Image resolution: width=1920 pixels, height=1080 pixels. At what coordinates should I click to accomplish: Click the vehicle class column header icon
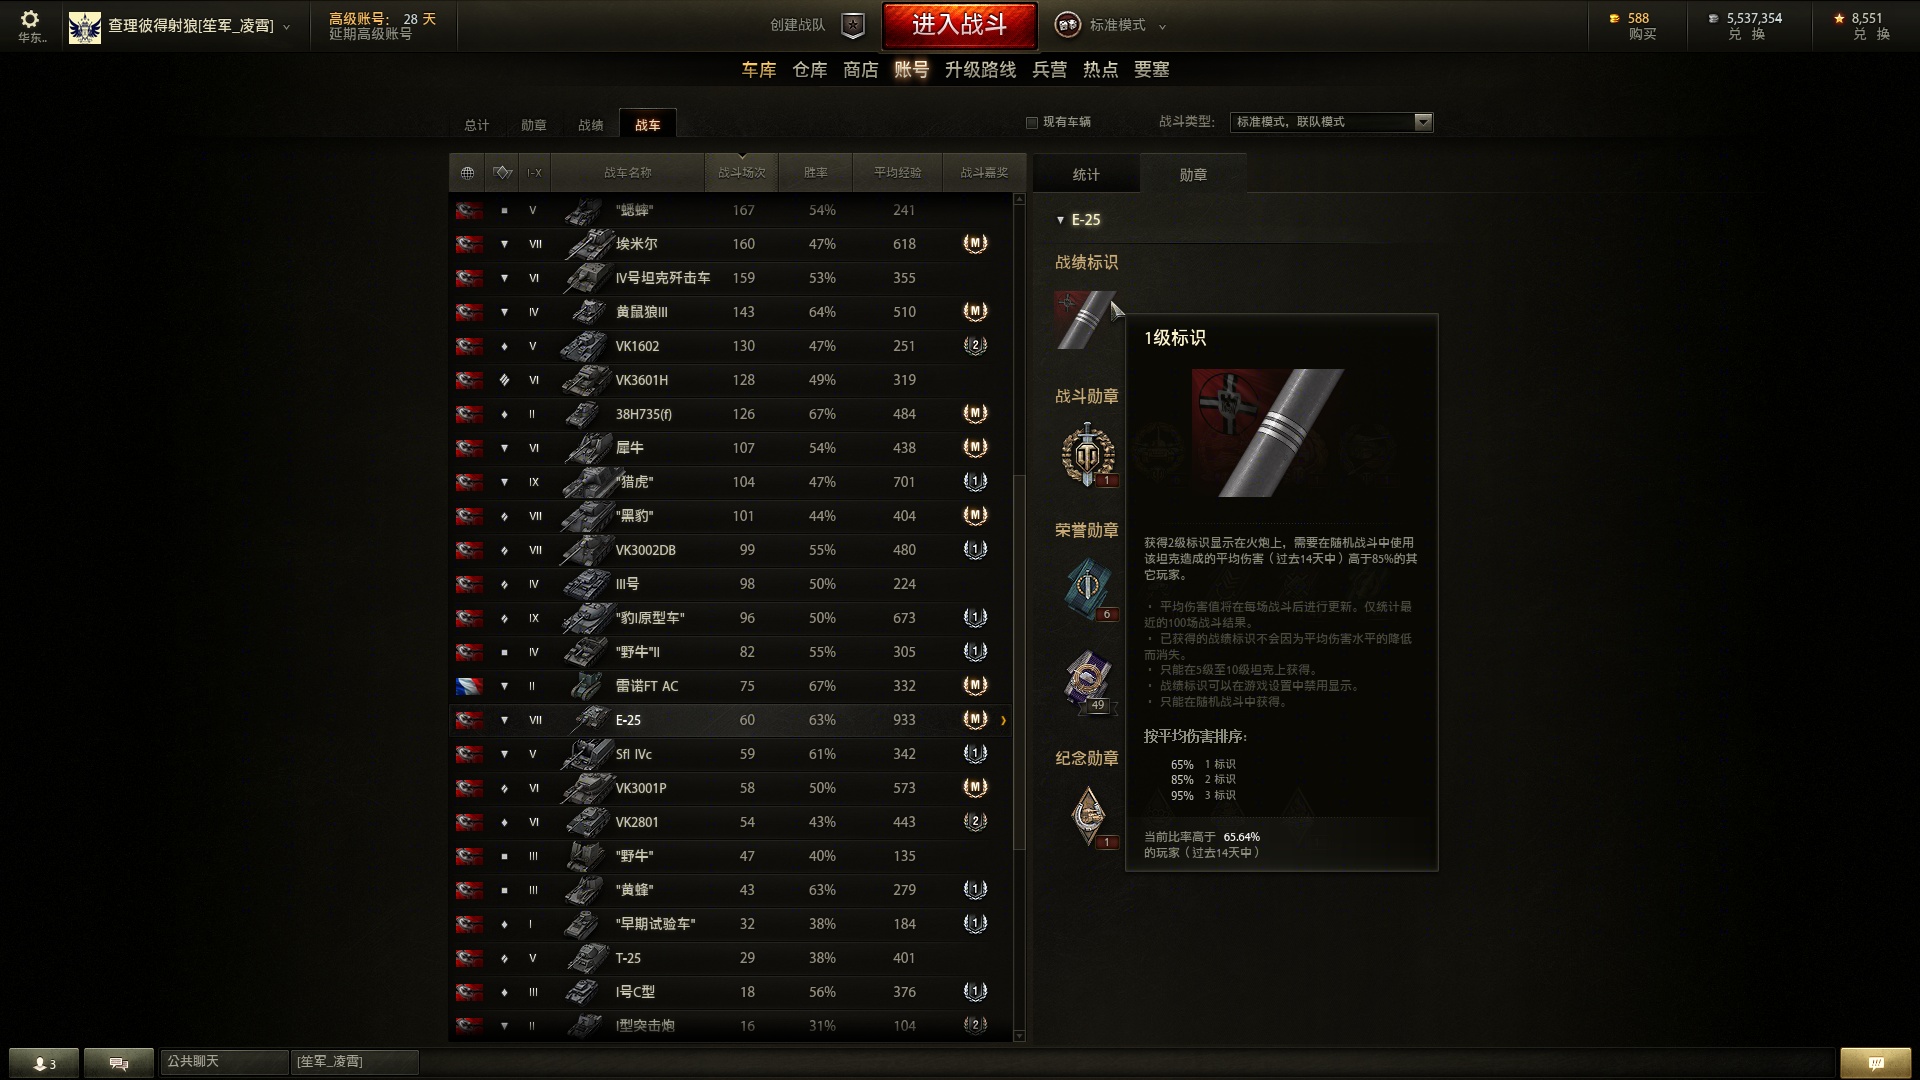[503, 173]
